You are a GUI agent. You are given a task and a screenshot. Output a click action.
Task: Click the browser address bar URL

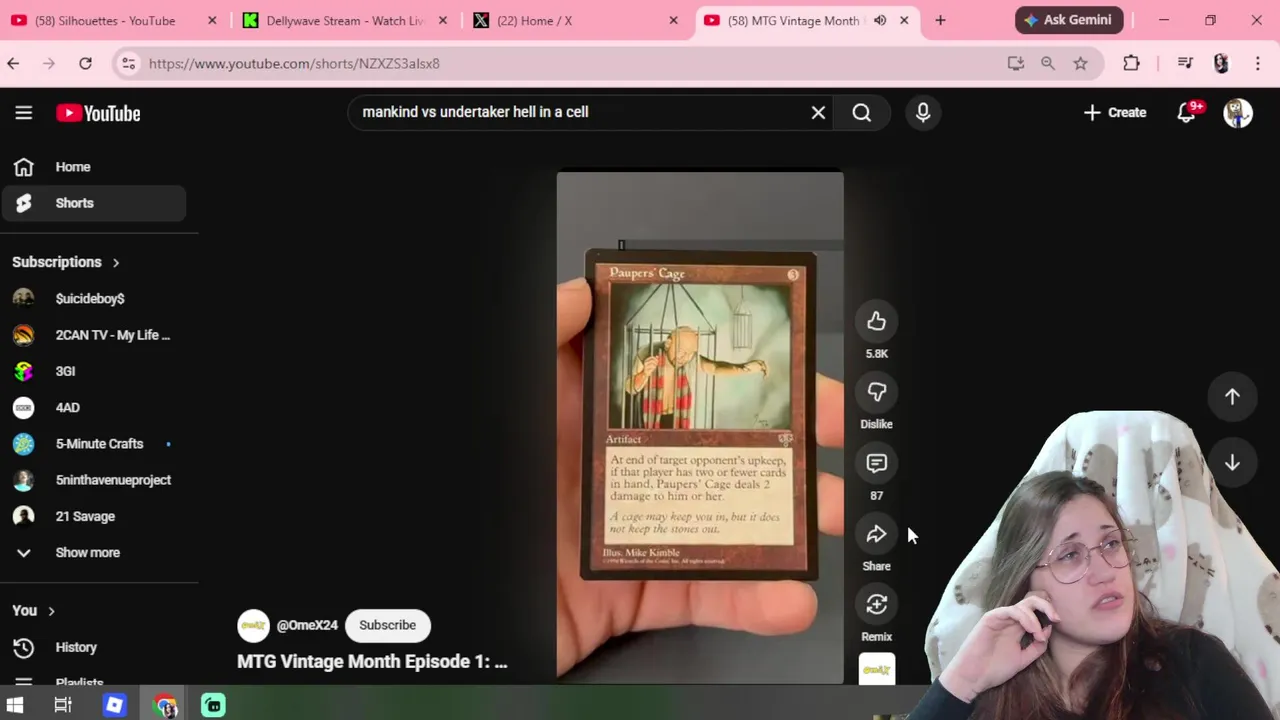[x=294, y=63]
